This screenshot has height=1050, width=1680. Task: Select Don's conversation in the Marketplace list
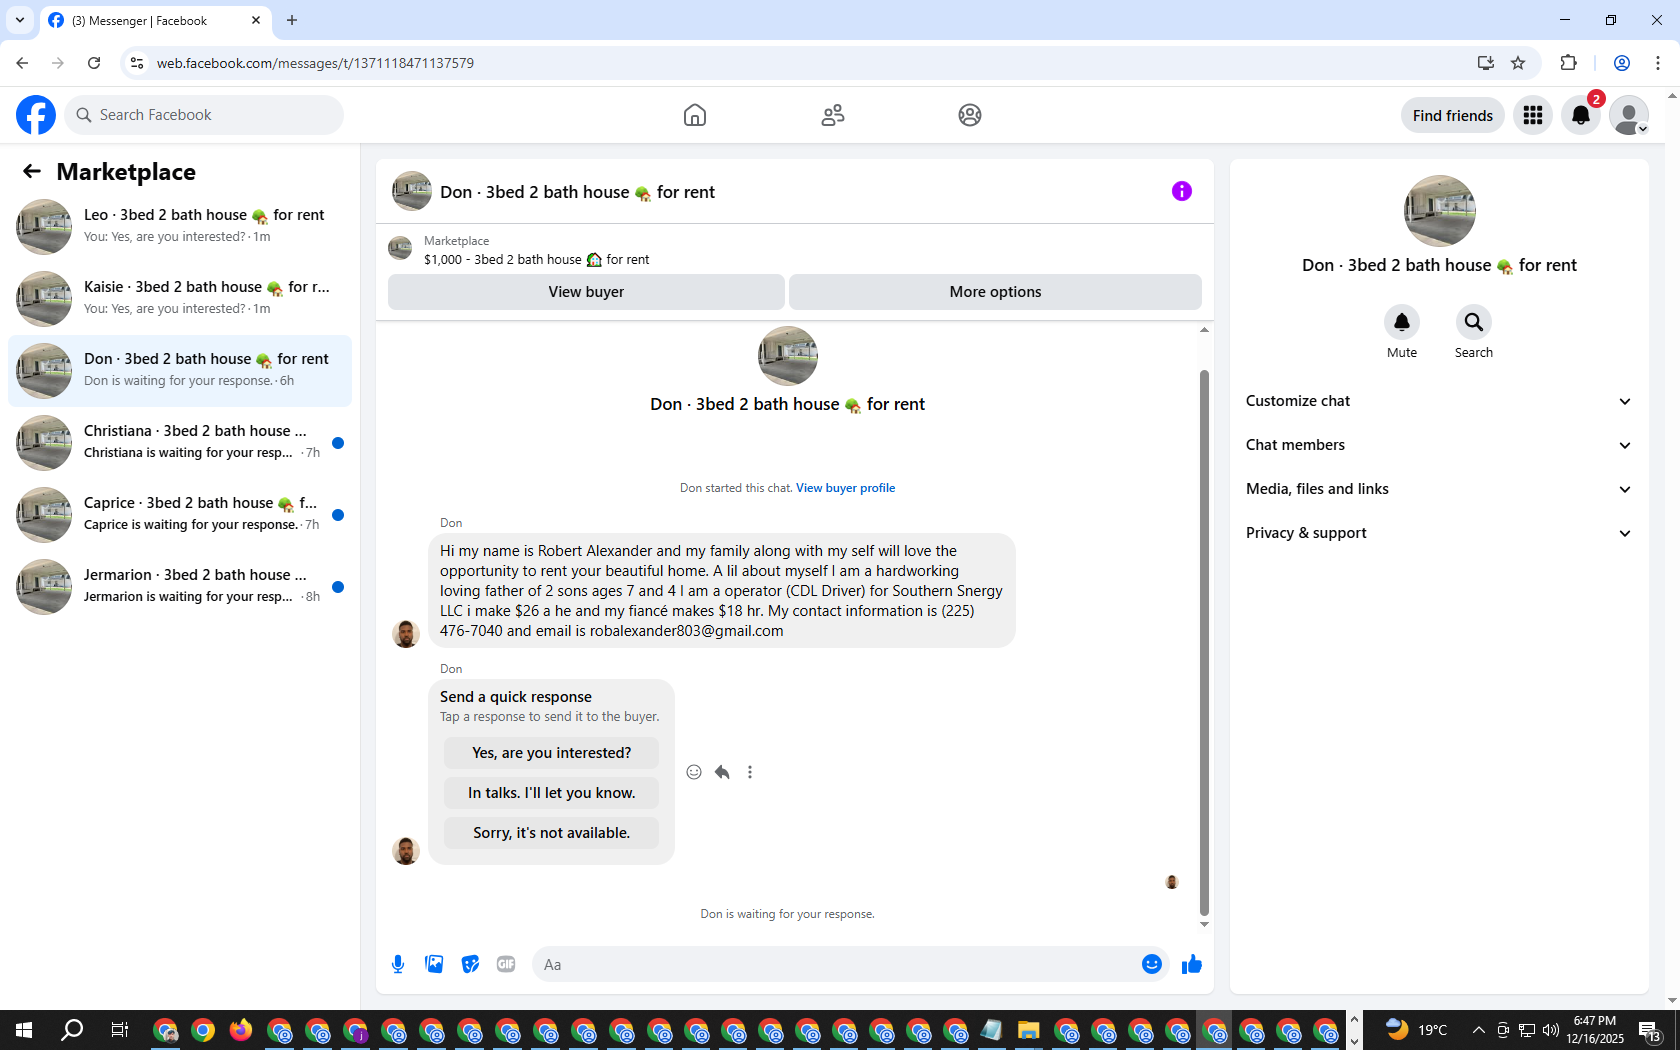pos(180,371)
